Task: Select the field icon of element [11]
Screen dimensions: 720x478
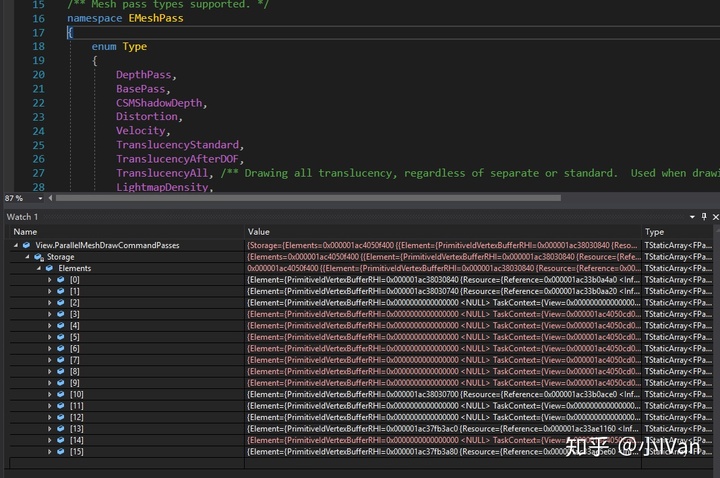Action: click(61, 406)
